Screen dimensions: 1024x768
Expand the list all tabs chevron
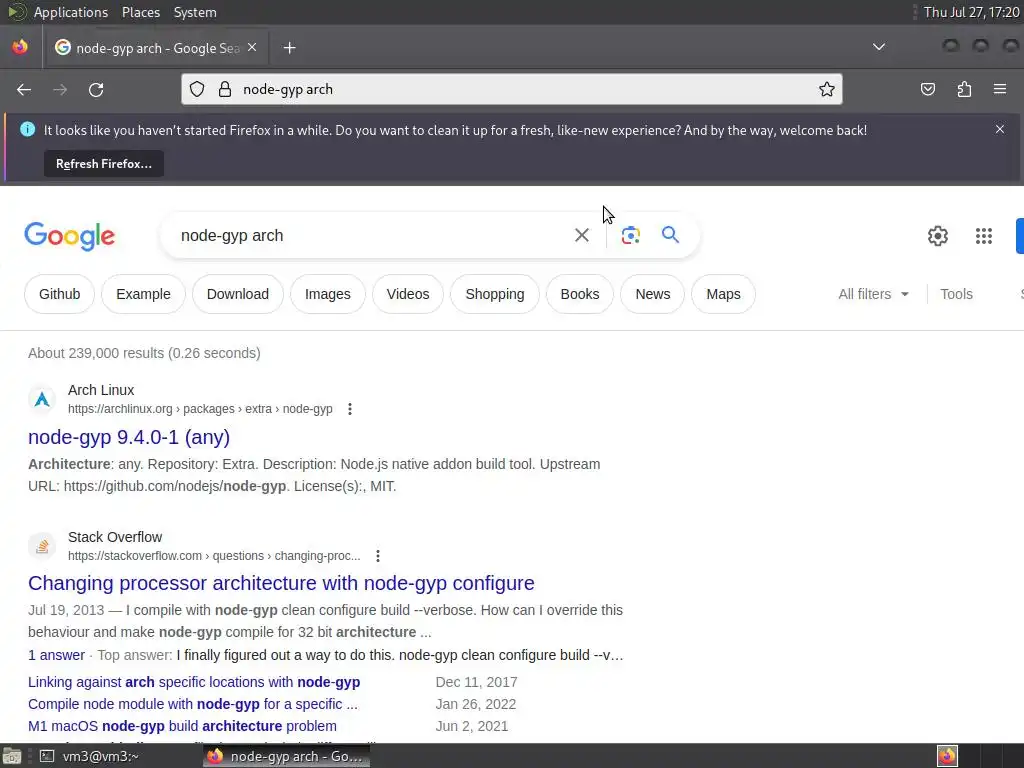879,47
